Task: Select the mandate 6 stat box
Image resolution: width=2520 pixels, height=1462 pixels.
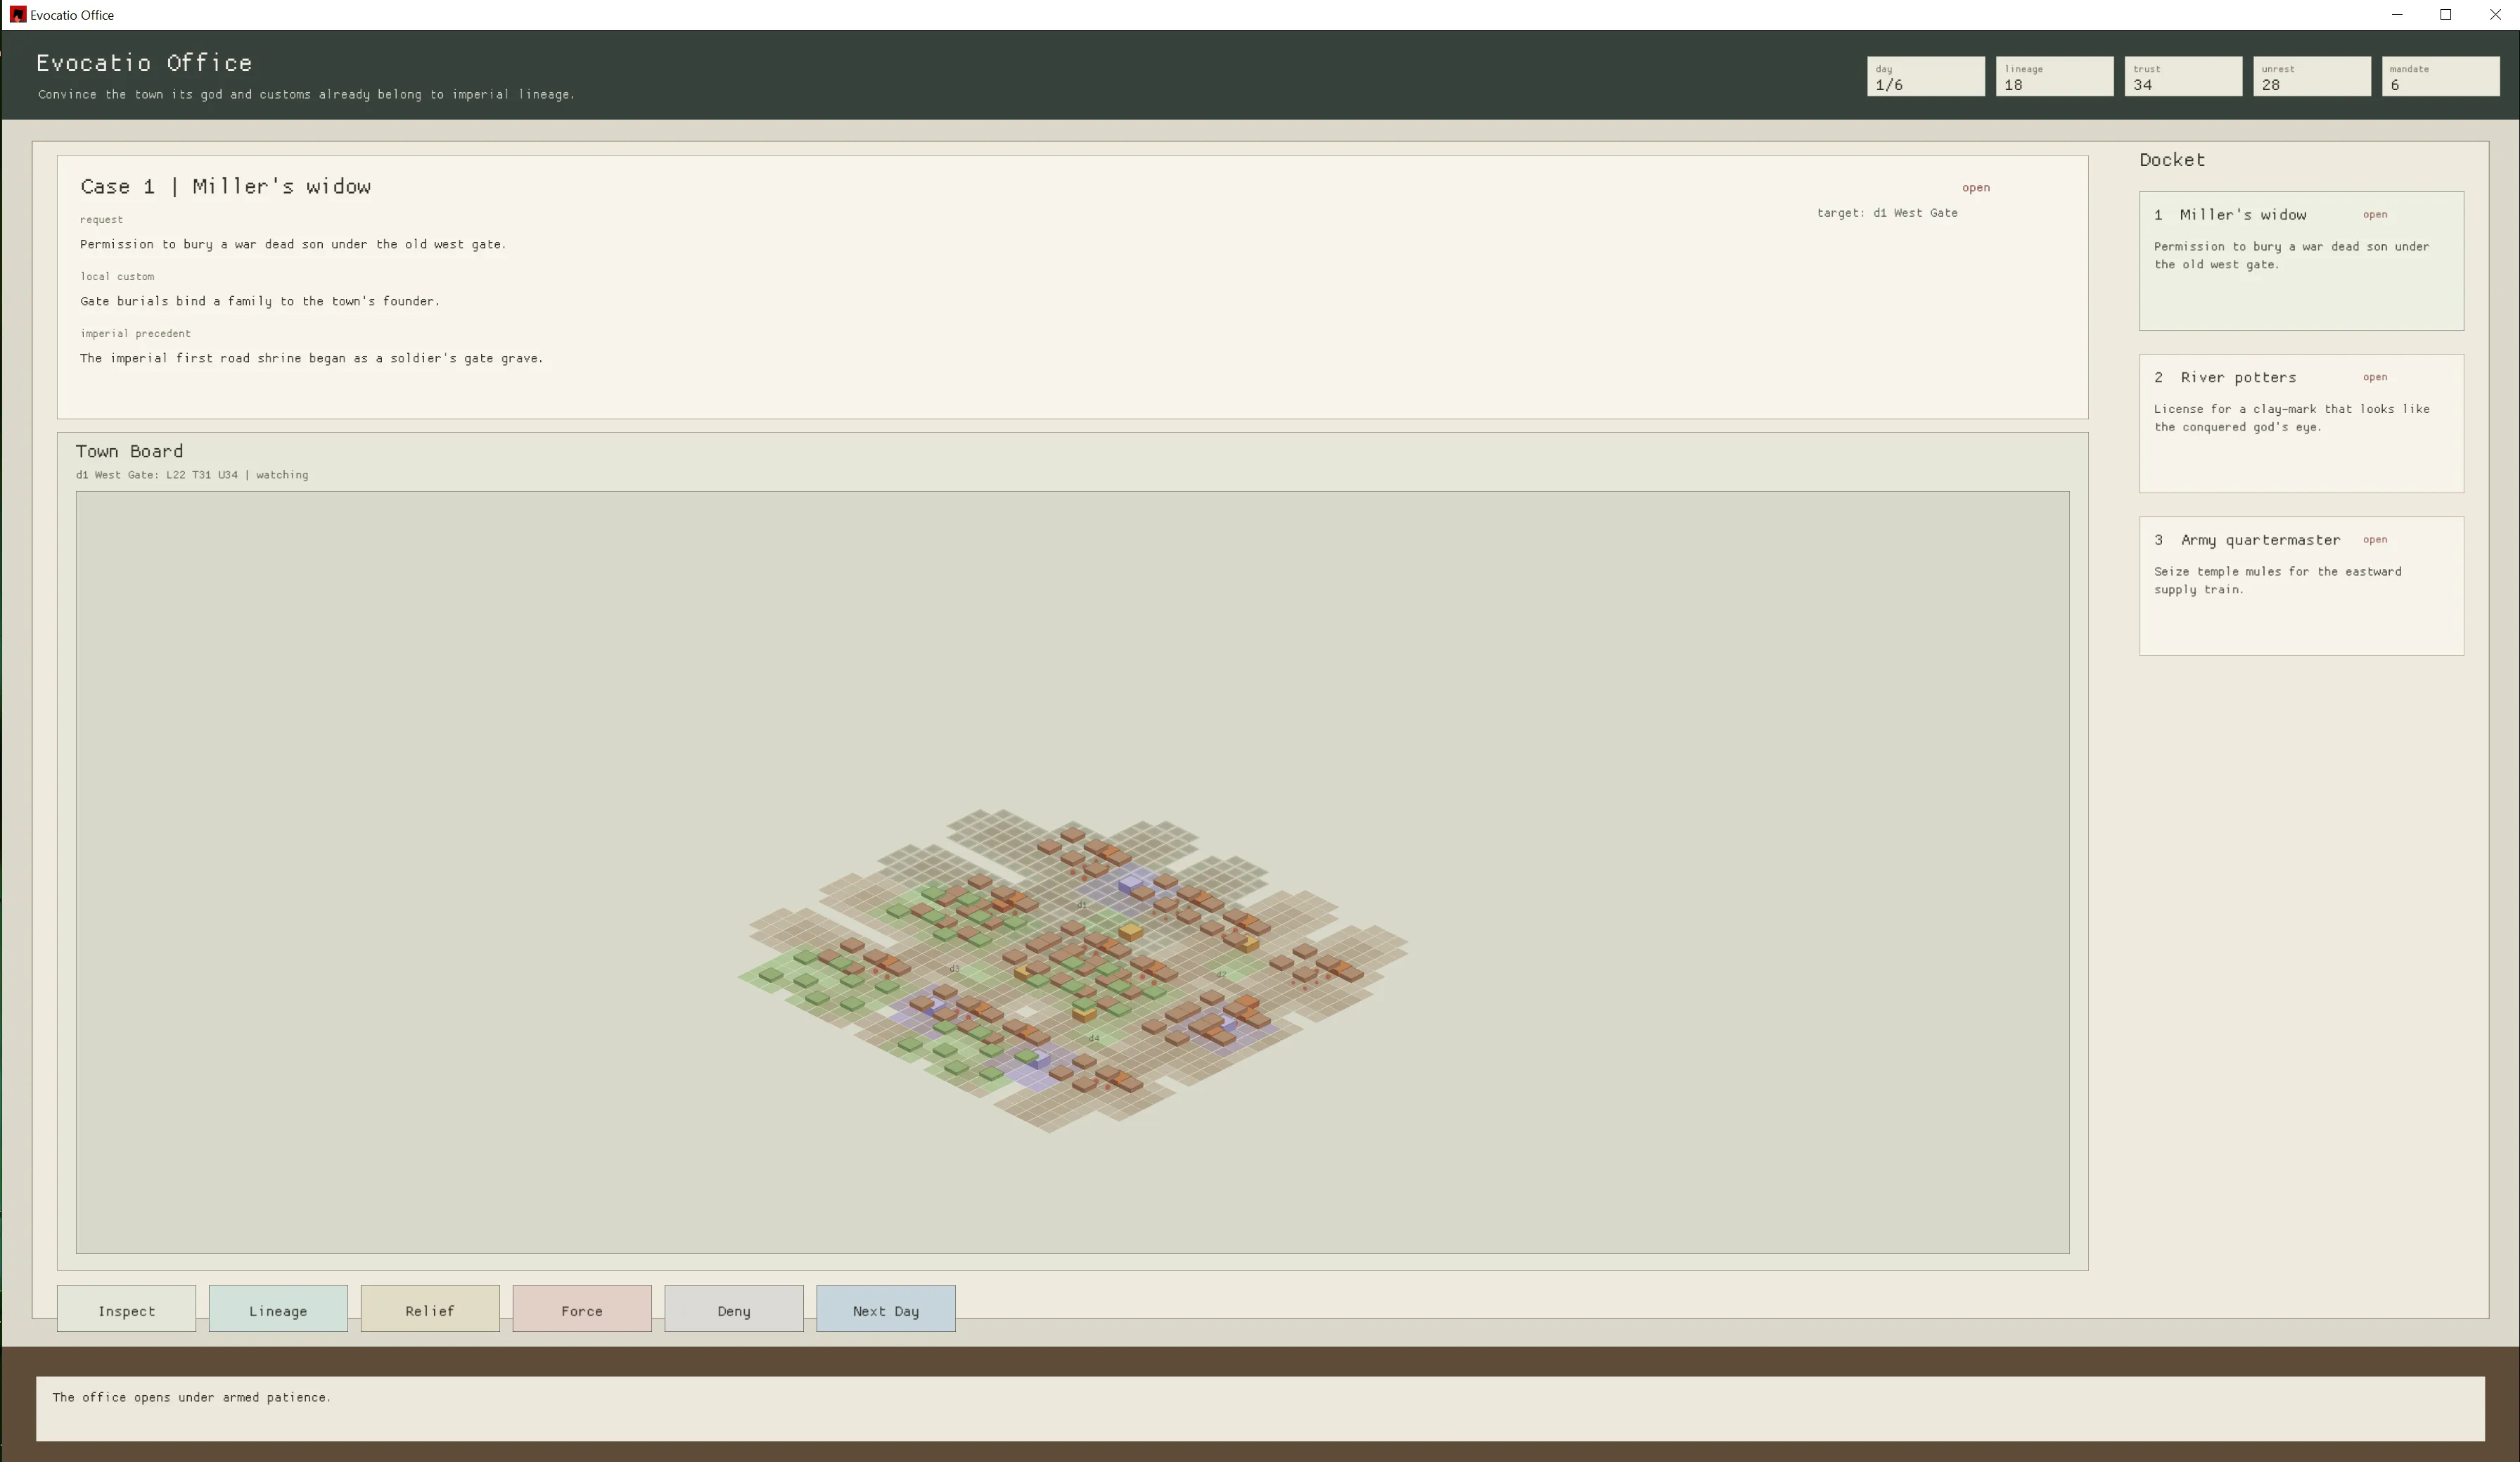Action: point(2440,76)
